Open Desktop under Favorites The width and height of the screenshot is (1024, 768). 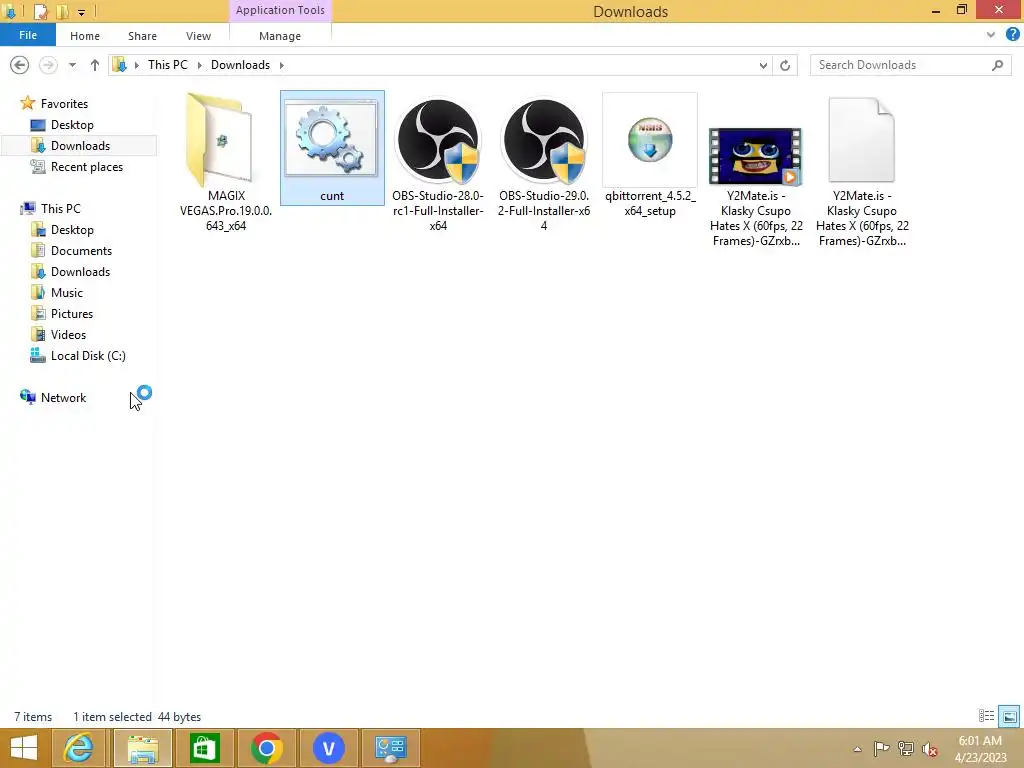[72, 125]
